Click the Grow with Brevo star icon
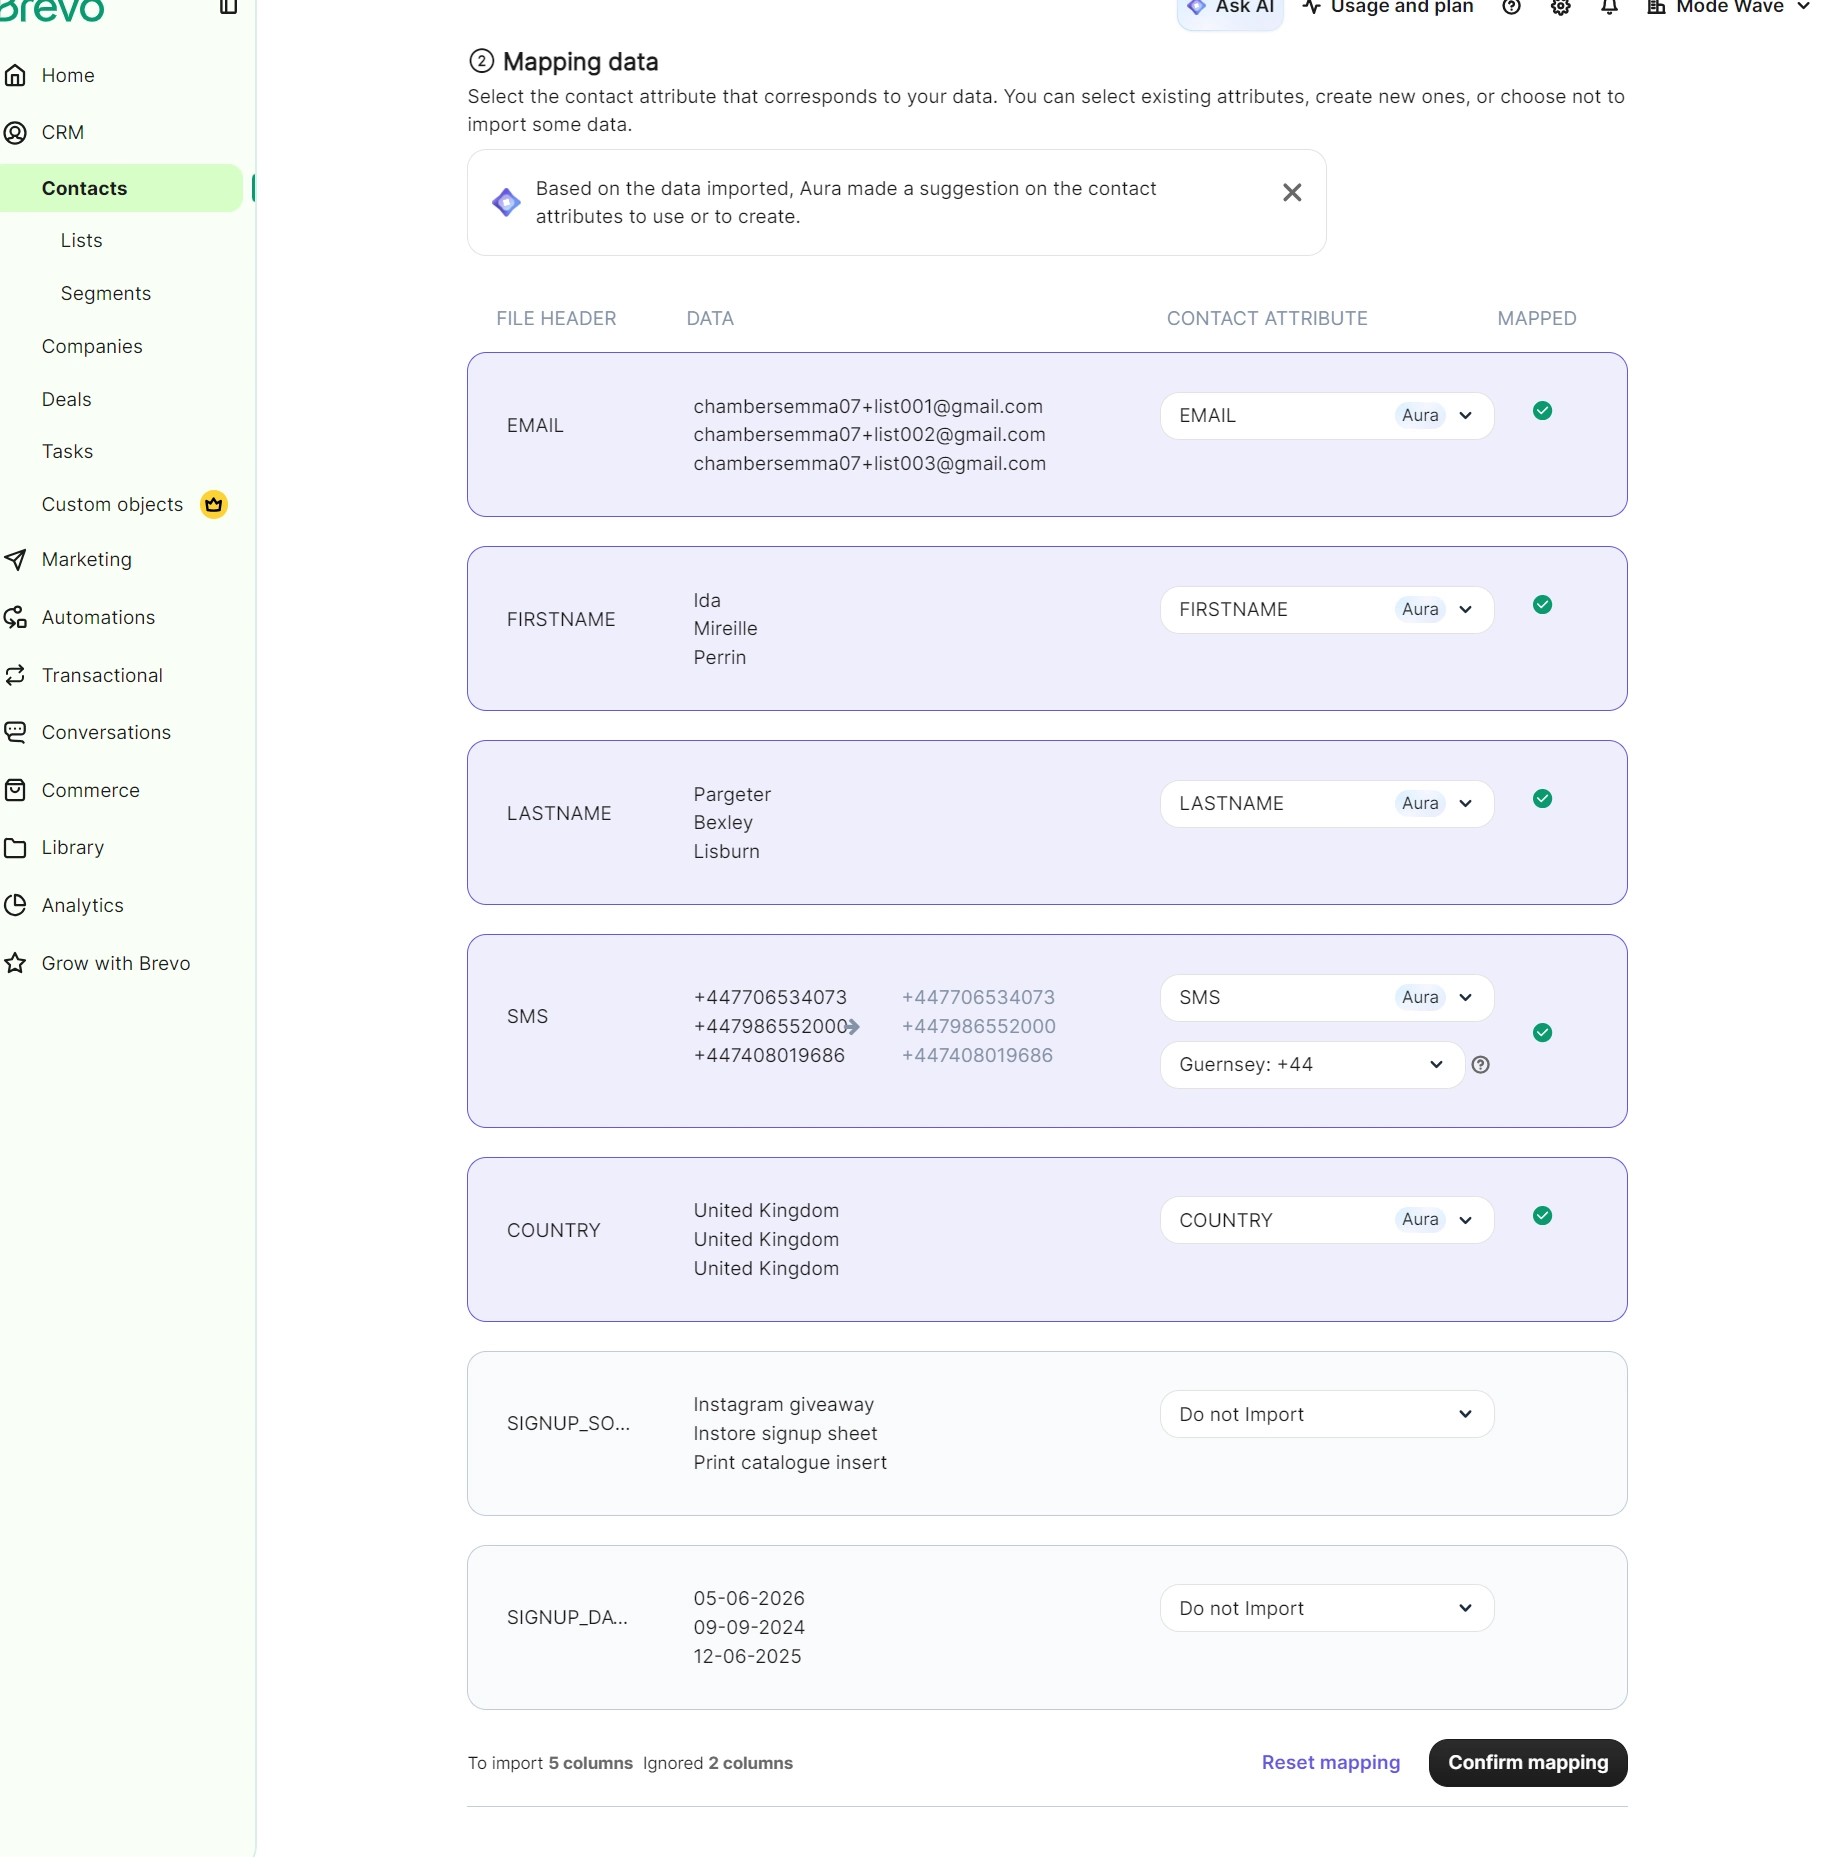 [15, 963]
